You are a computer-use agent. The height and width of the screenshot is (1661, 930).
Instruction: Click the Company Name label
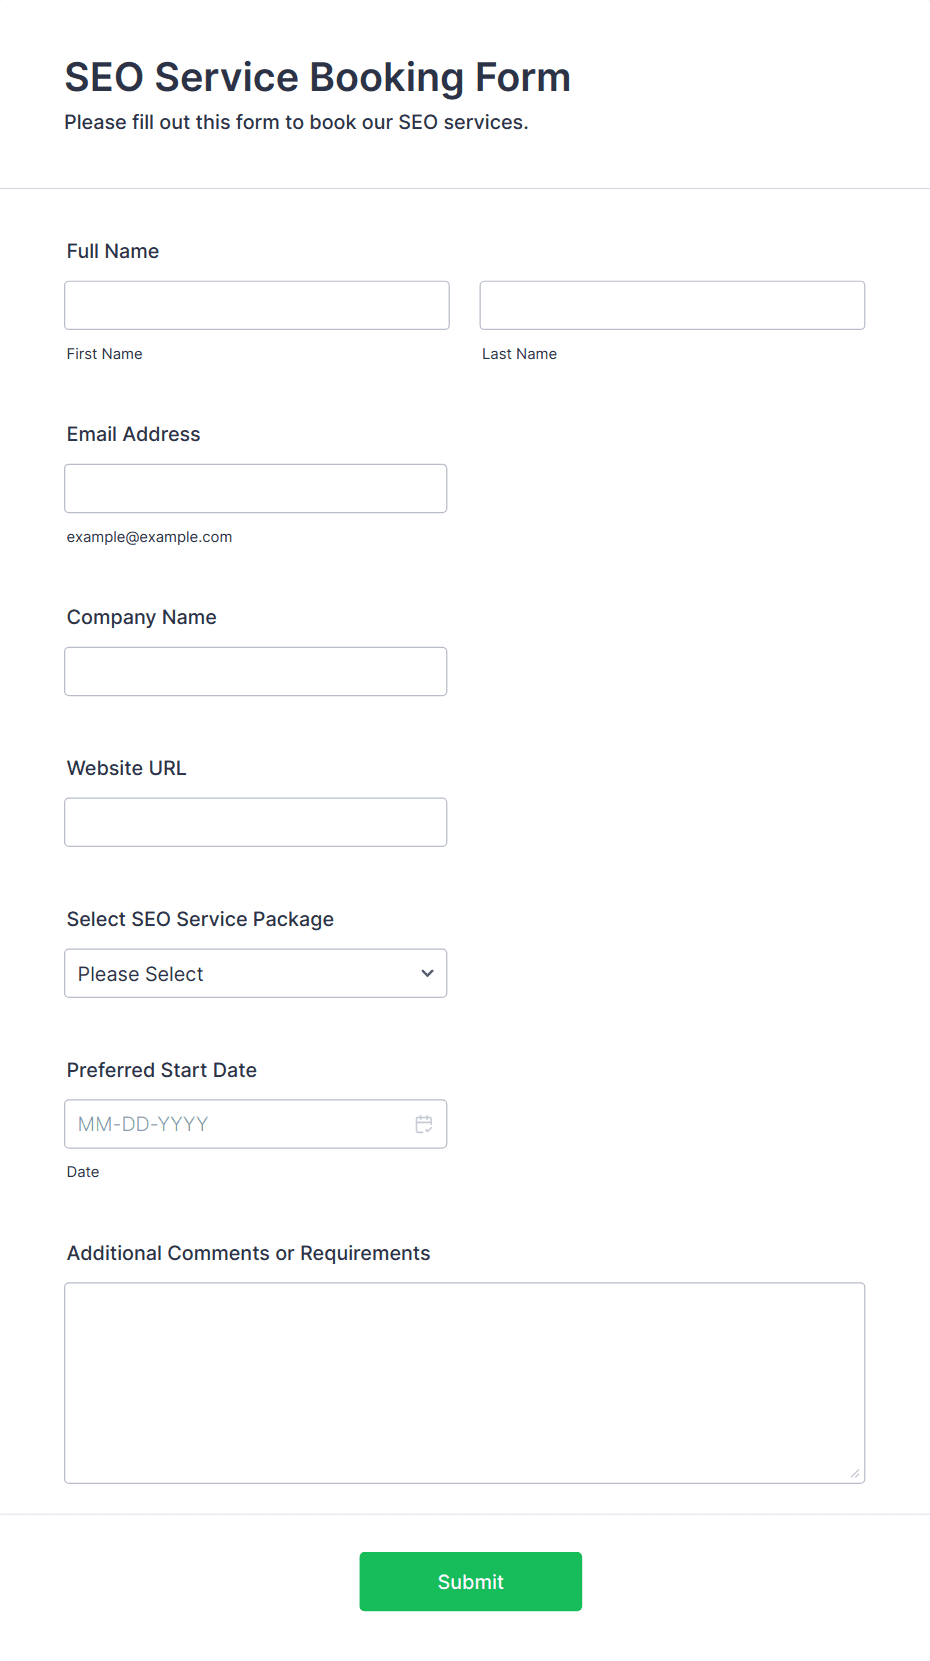(142, 617)
